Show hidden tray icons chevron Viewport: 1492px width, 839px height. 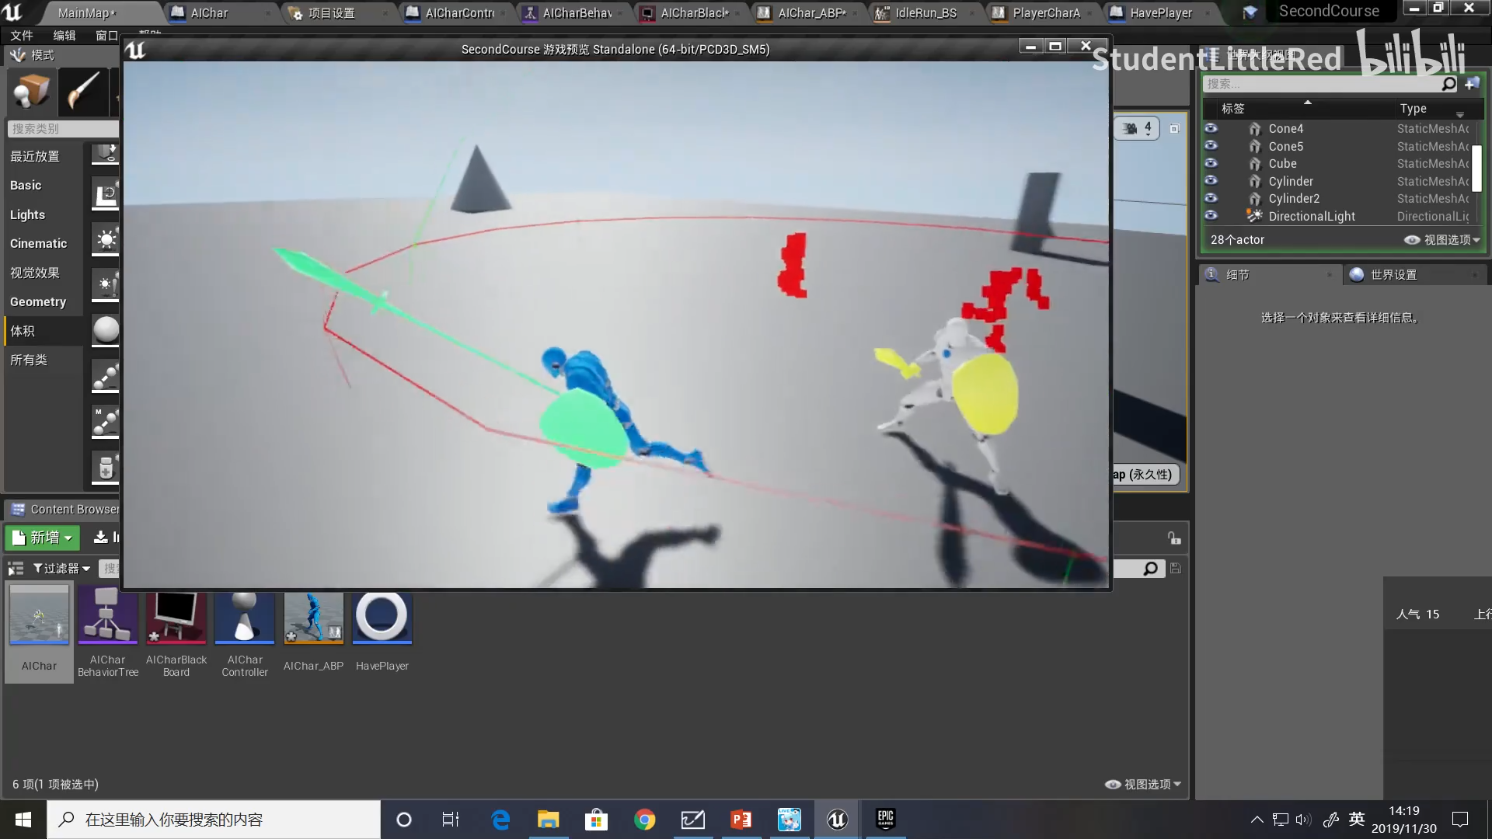[x=1257, y=820]
